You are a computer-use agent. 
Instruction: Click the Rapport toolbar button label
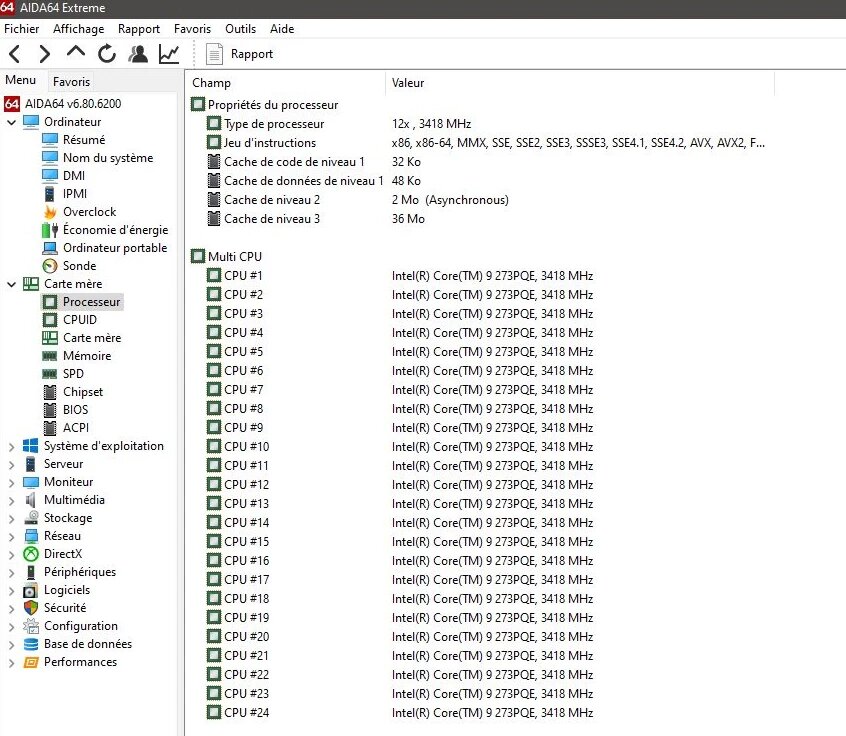click(x=251, y=54)
